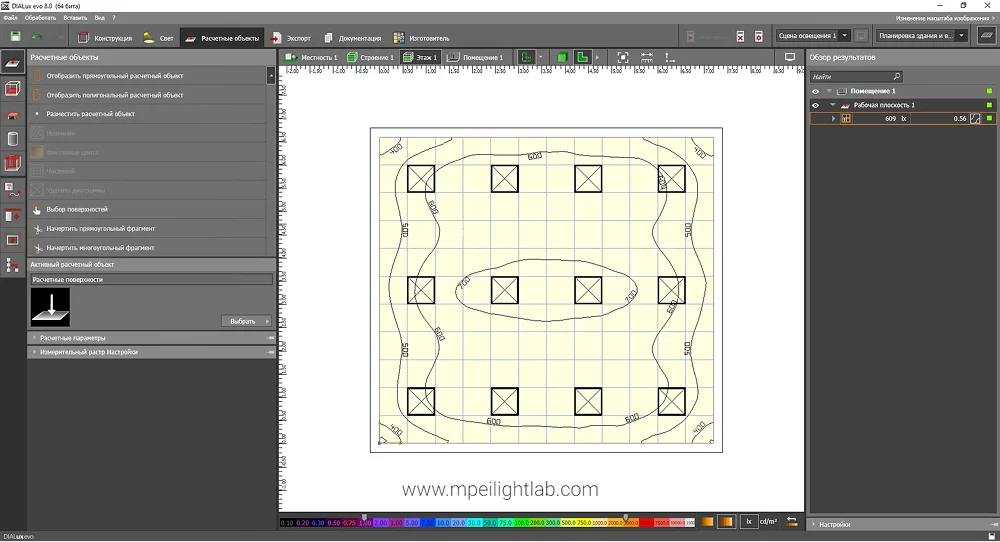The height and width of the screenshot is (542, 1000).
Task: Toggle green status square for Помещение 1
Action: pos(989,91)
